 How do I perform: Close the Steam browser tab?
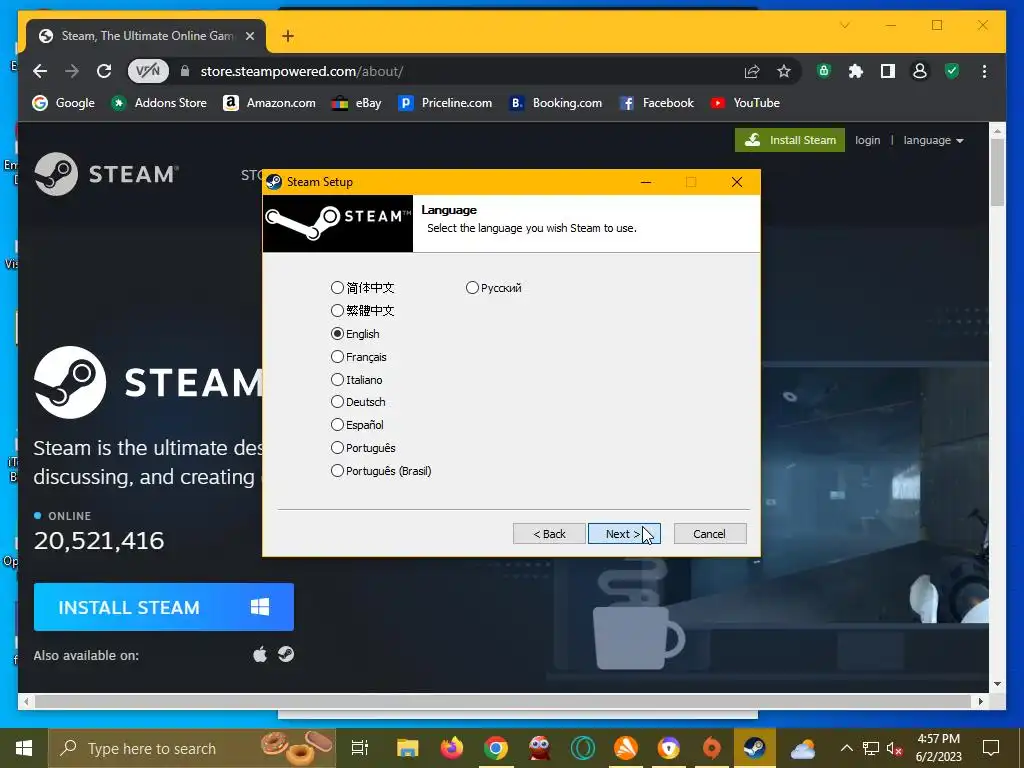coord(249,36)
